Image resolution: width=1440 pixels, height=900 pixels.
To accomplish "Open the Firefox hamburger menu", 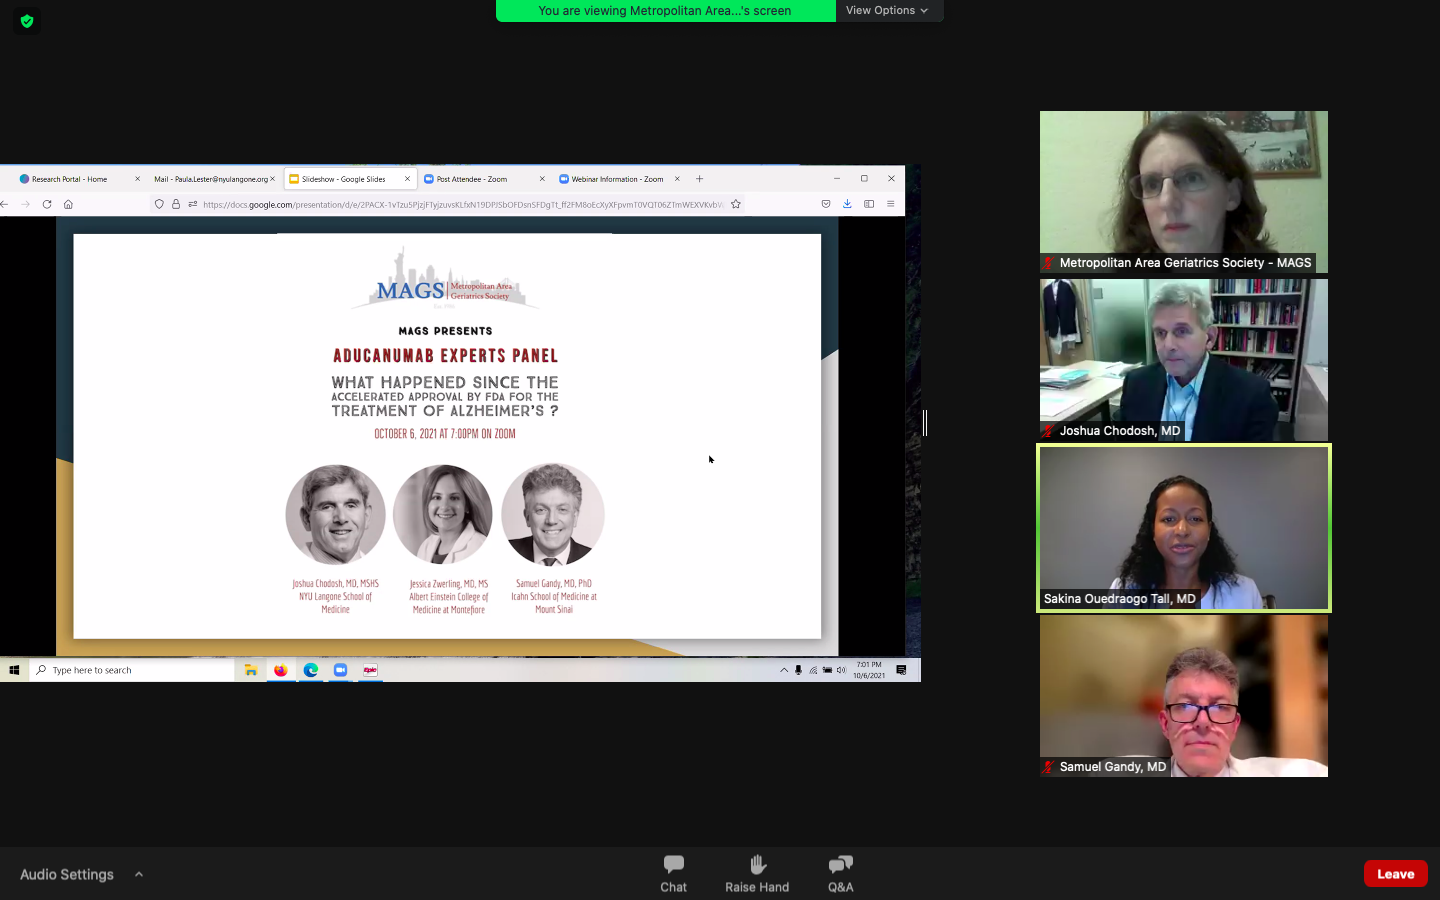I will (890, 204).
